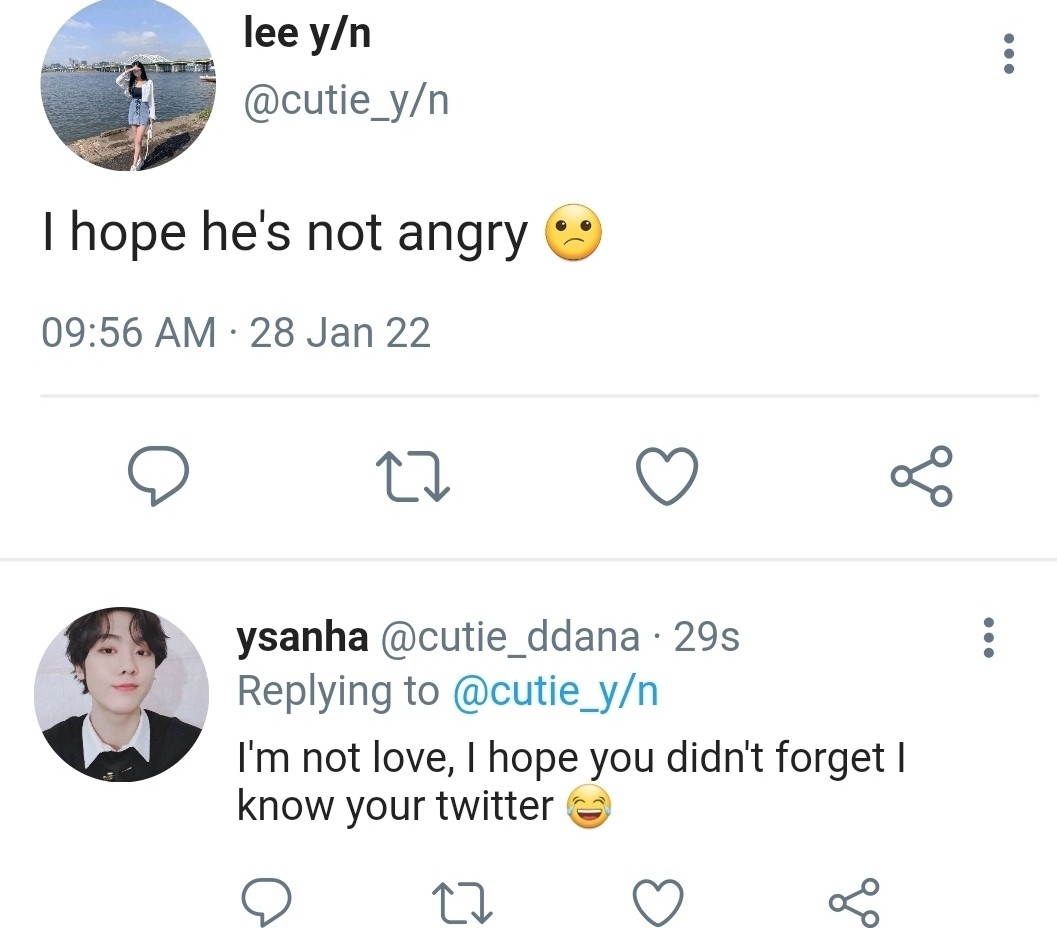Tap the @cutie_y/n handle under lee y/n
1057x928 pixels.
point(346,100)
